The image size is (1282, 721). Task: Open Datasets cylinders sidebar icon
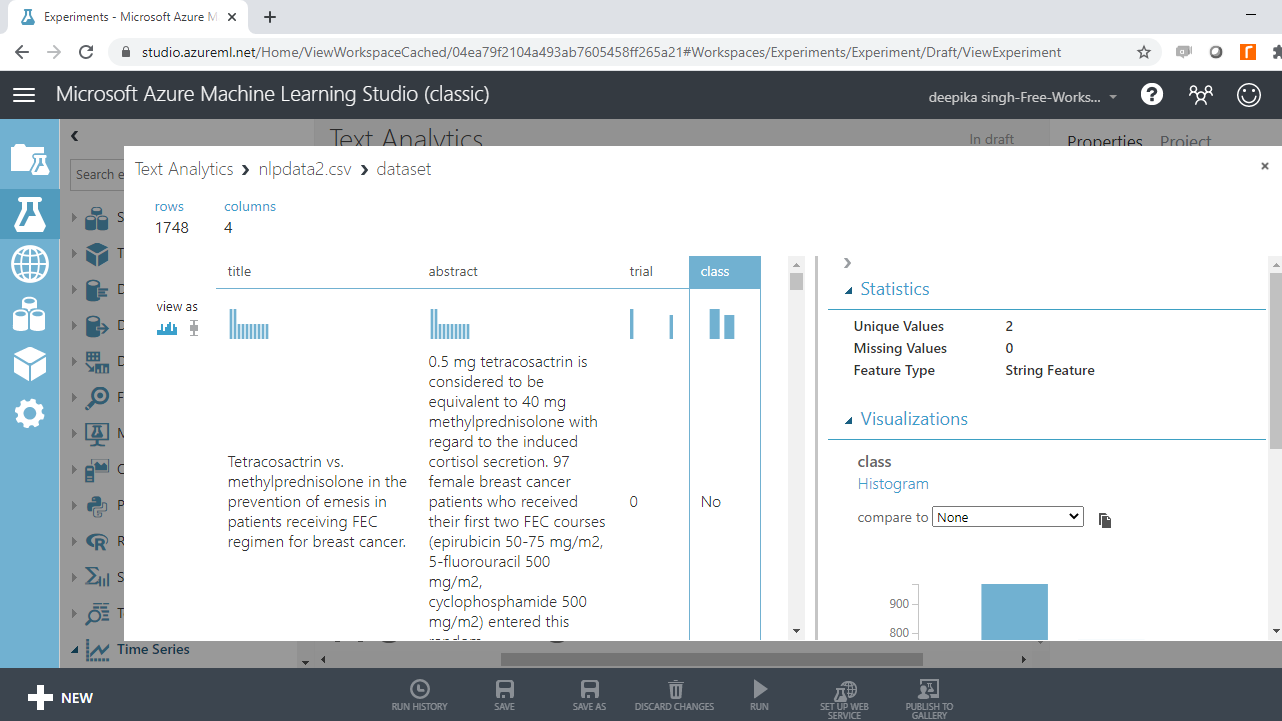[x=29, y=314]
